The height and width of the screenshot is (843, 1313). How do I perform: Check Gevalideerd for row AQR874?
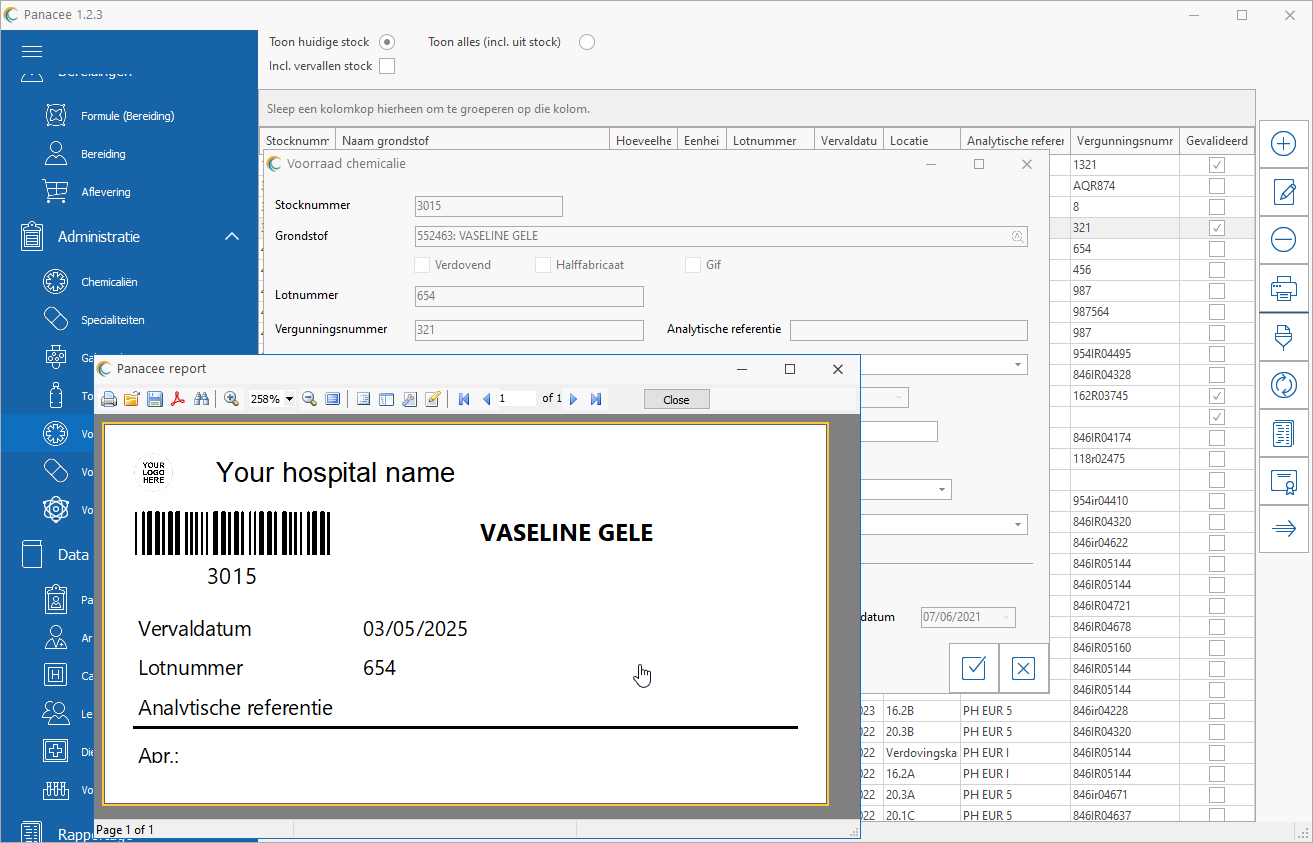(1217, 186)
